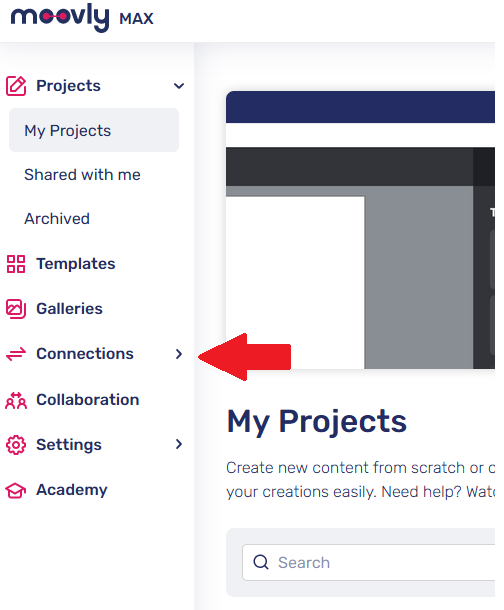Click the Search input field
The height and width of the screenshot is (610, 504).
(x=368, y=563)
